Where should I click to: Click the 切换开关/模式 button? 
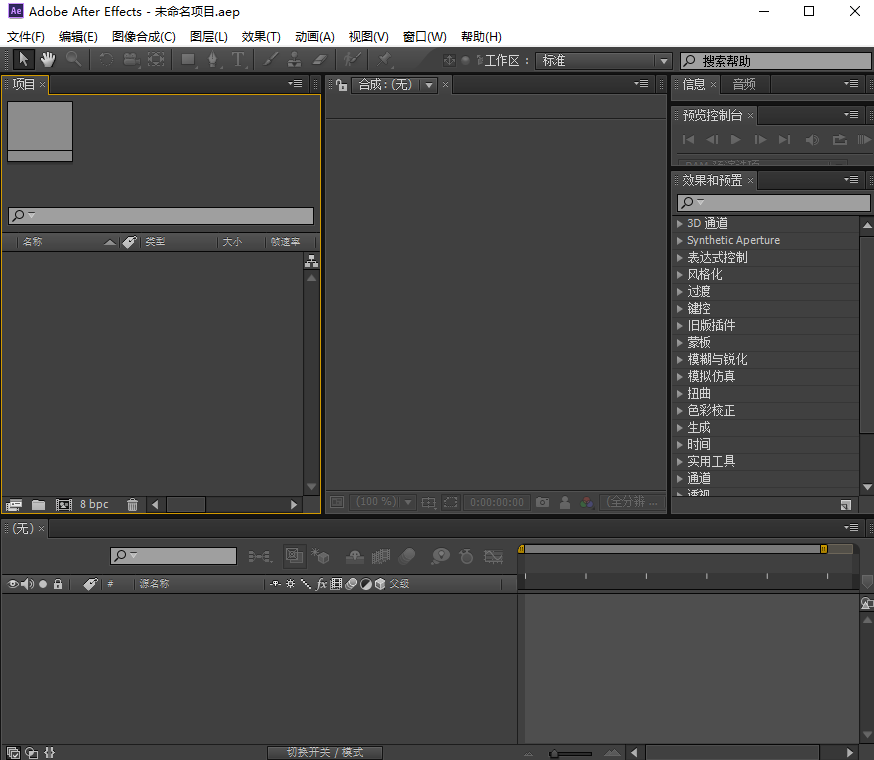pos(325,752)
